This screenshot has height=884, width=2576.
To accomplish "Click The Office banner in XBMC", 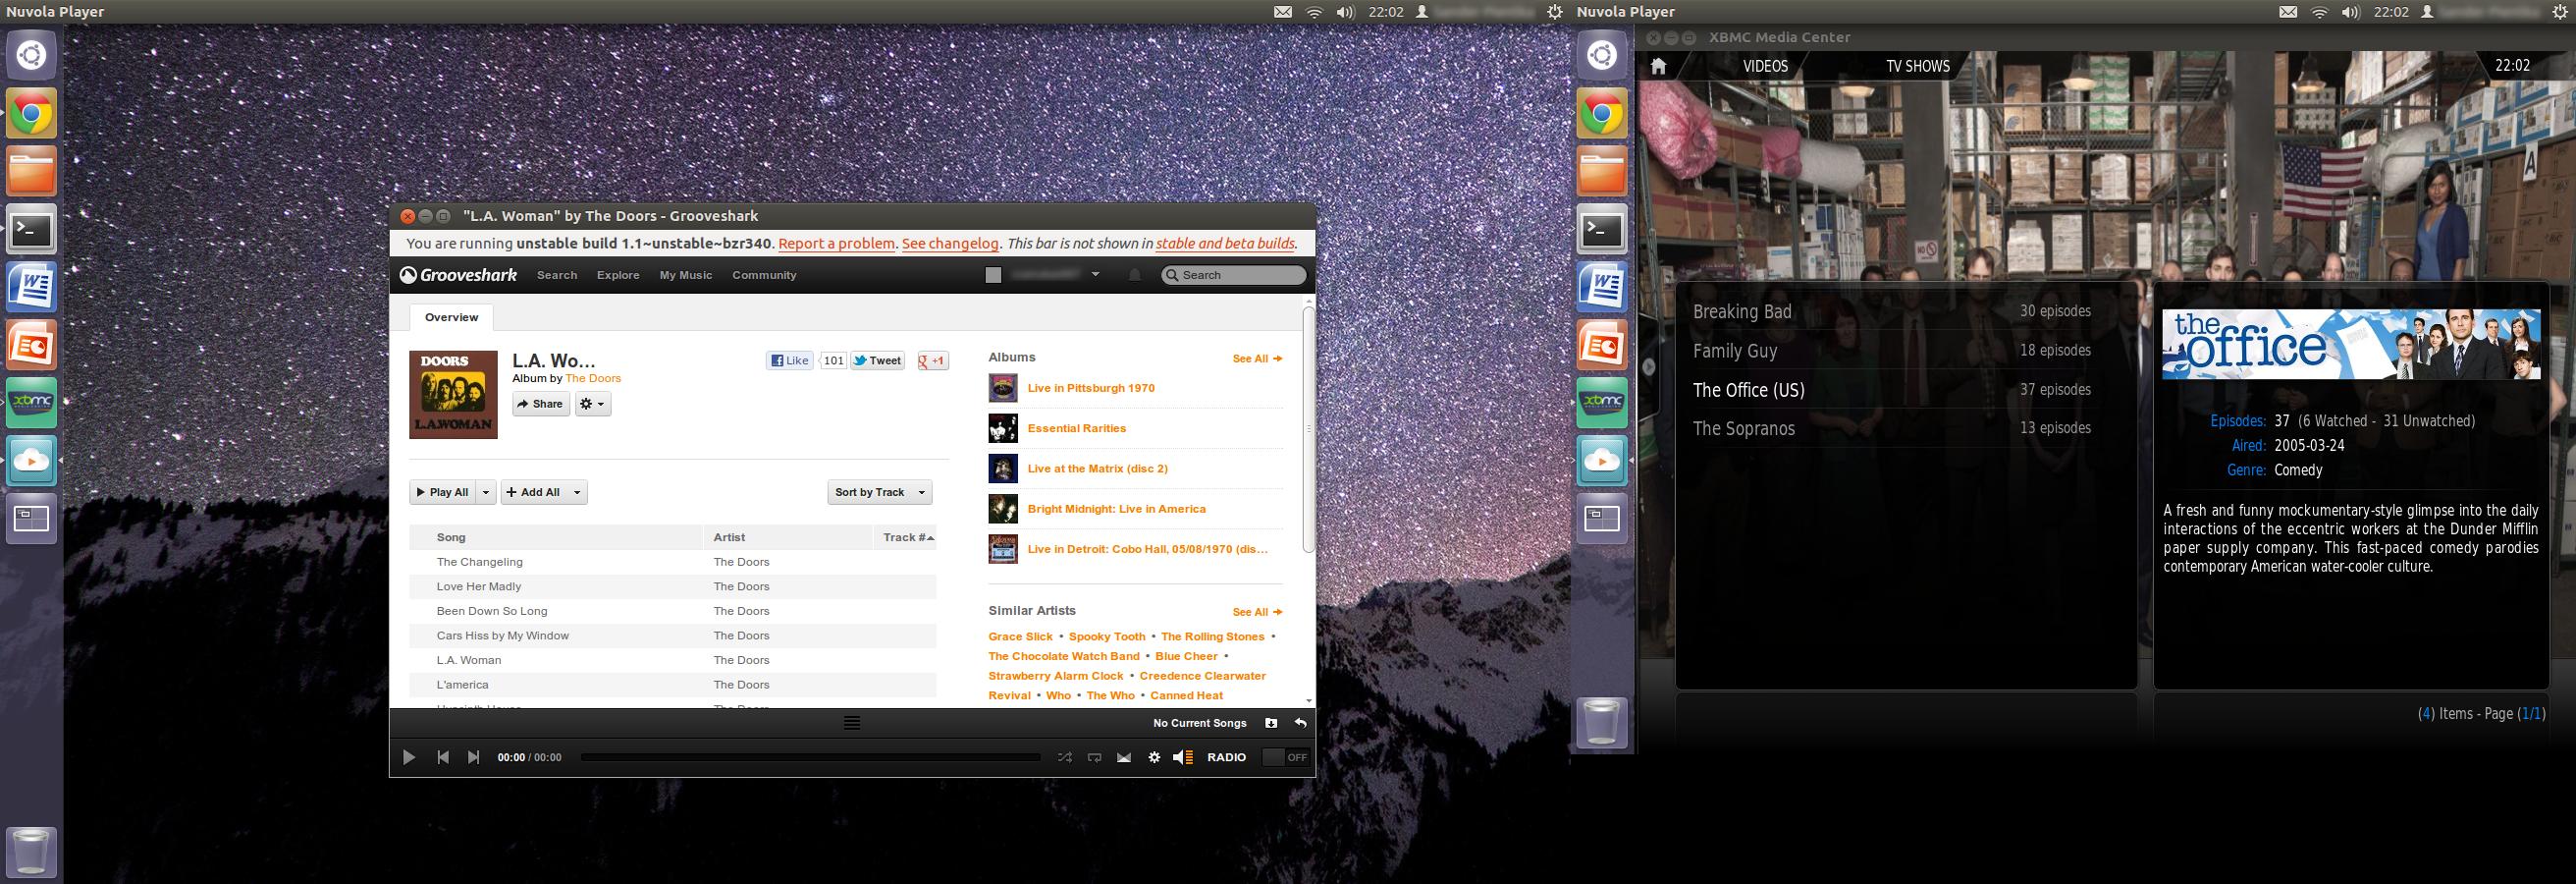I will tap(2351, 344).
